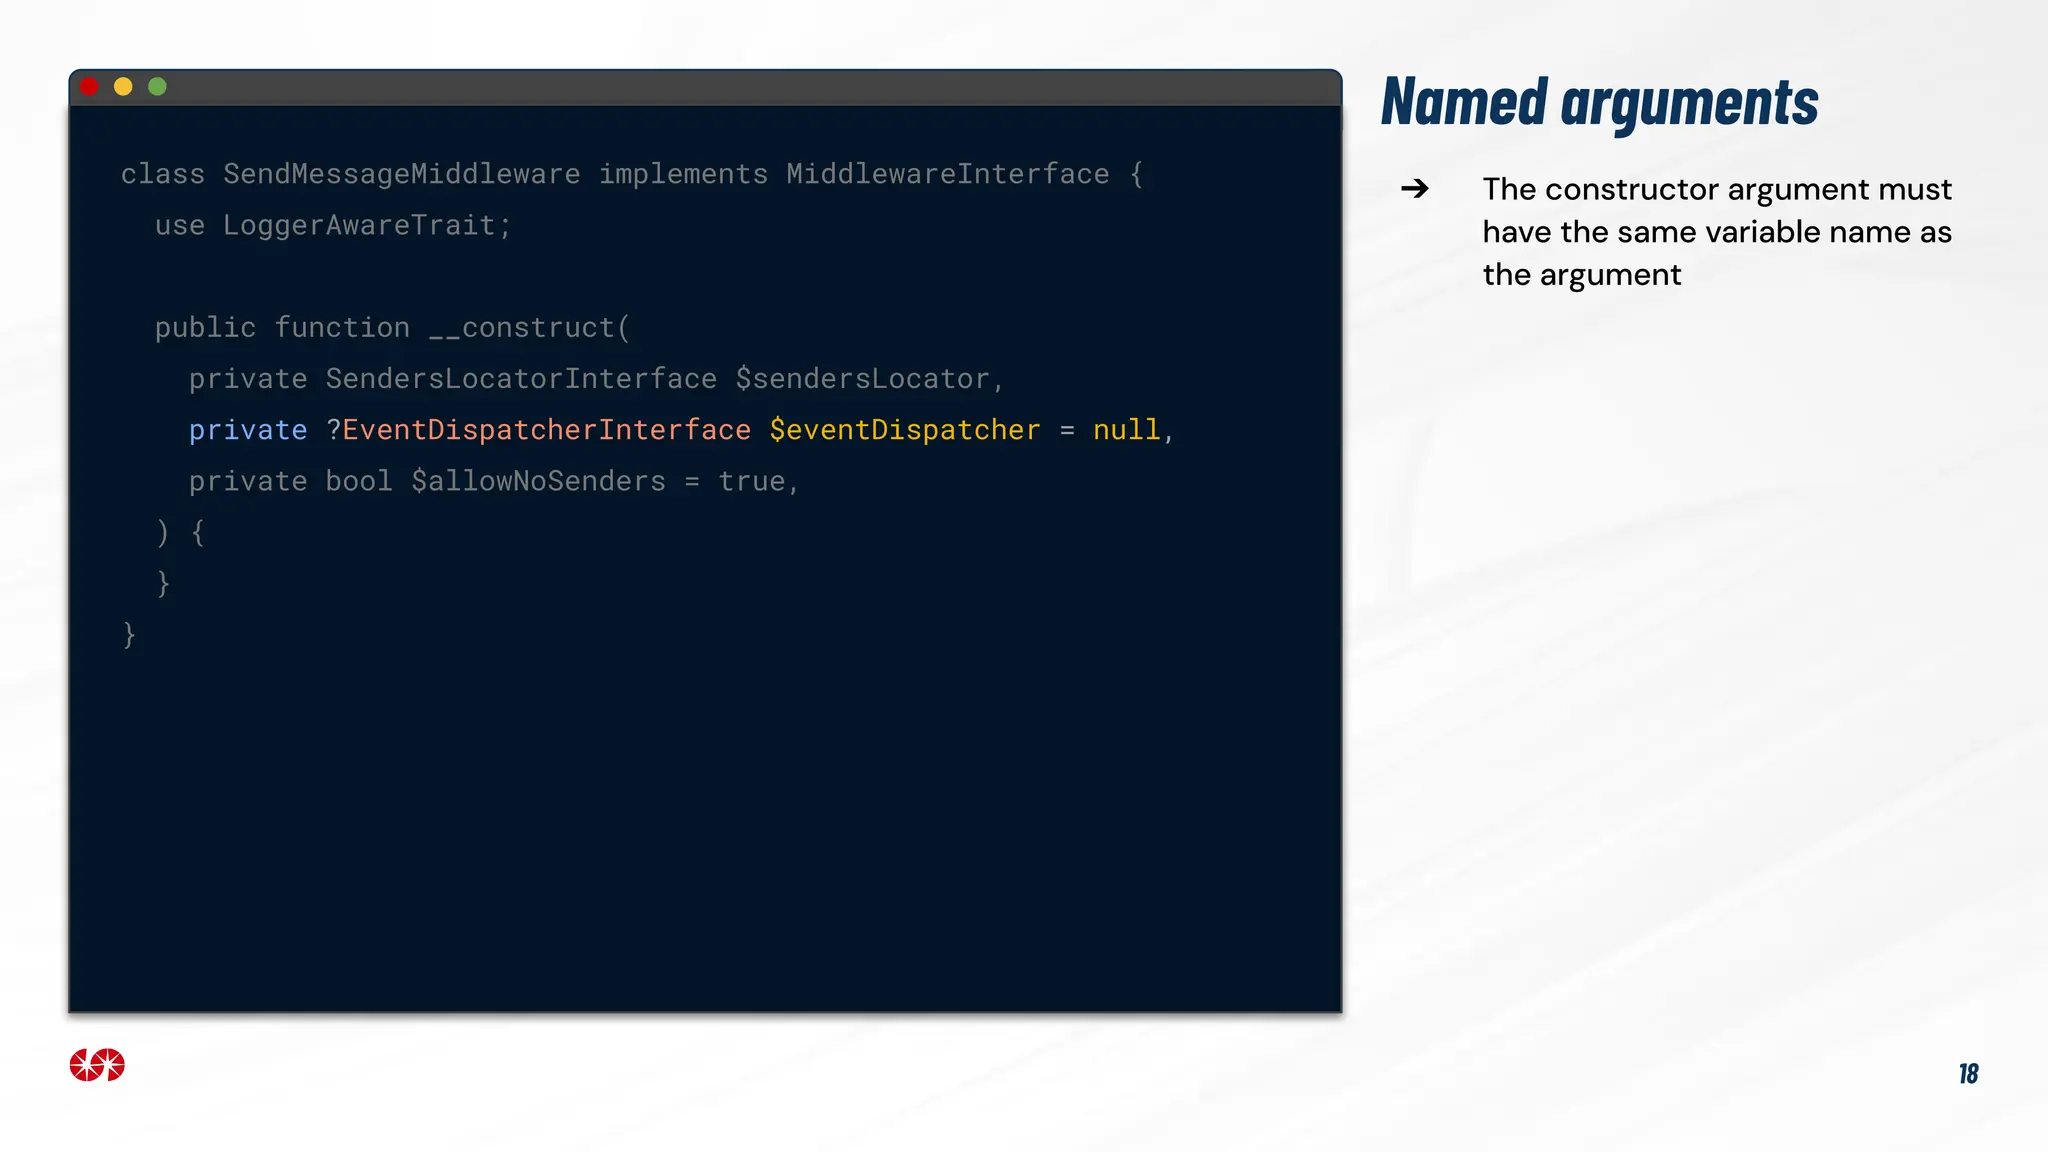Click the yellow 'null' default value
Viewport: 2048px width, 1152px height.
click(1126, 430)
